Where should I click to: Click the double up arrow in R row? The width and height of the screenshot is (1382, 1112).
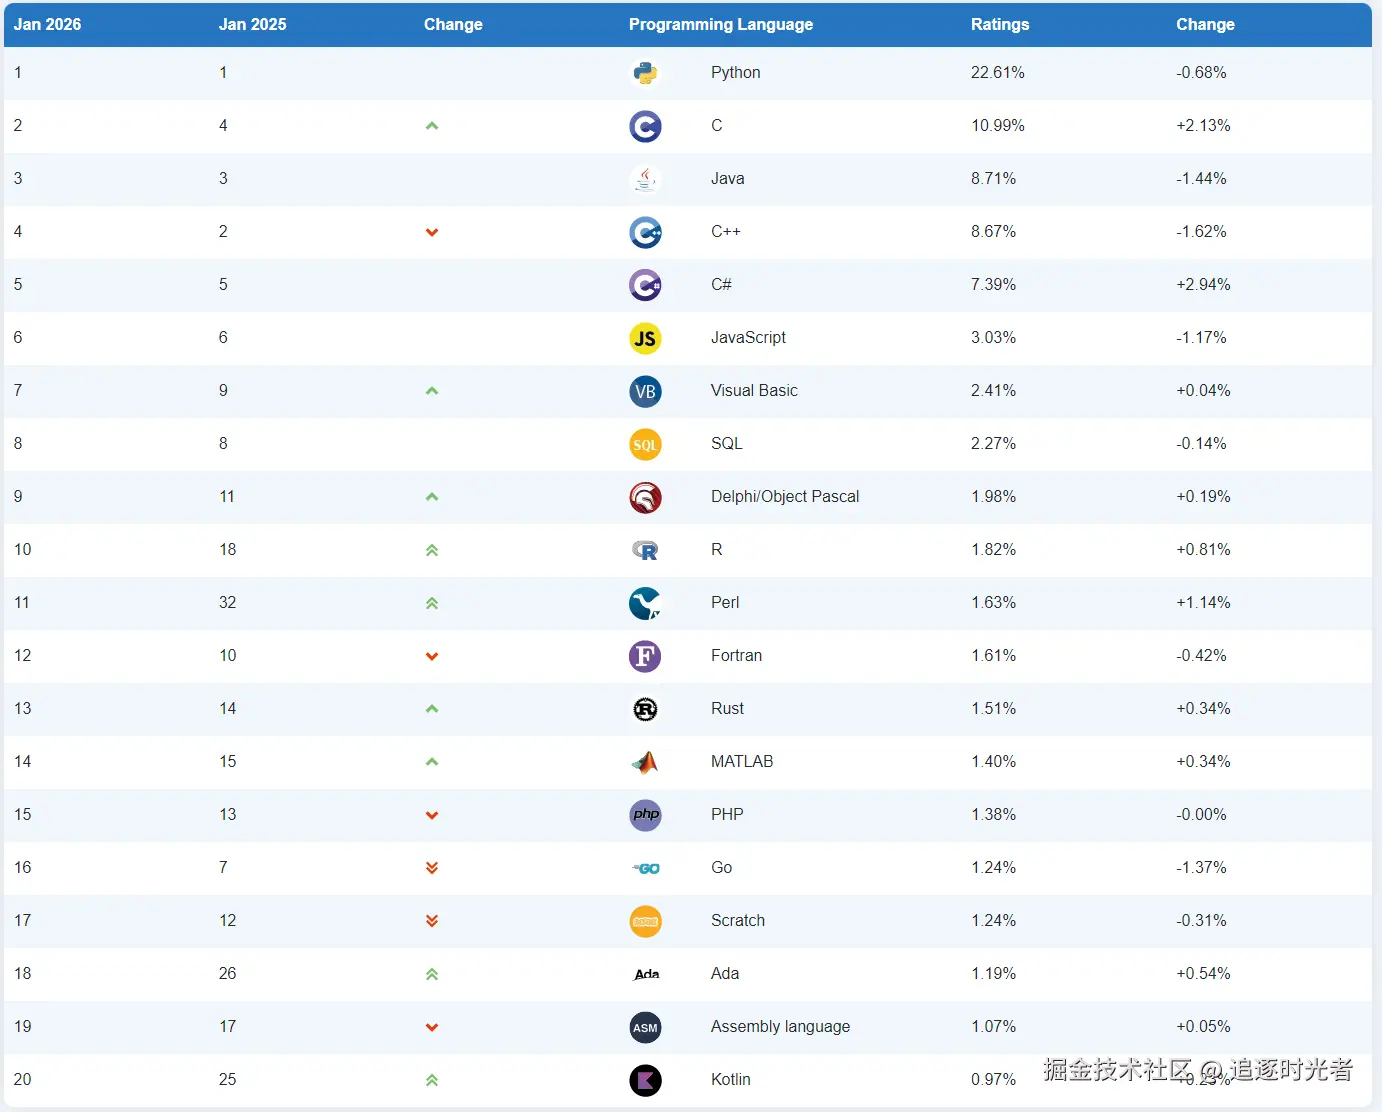(x=432, y=550)
